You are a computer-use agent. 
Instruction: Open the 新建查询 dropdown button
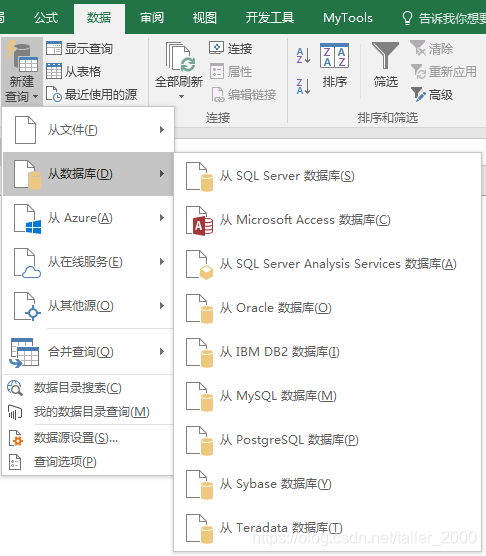tap(22, 71)
